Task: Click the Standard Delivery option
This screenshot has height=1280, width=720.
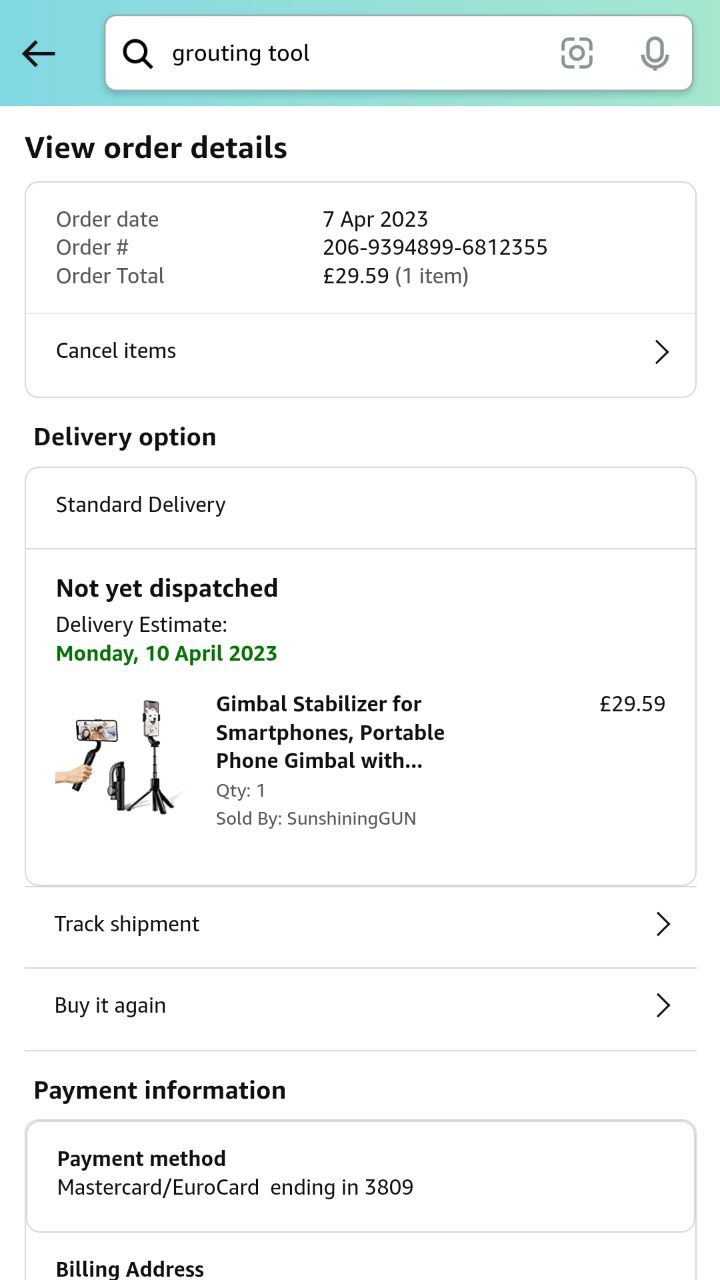Action: click(141, 505)
